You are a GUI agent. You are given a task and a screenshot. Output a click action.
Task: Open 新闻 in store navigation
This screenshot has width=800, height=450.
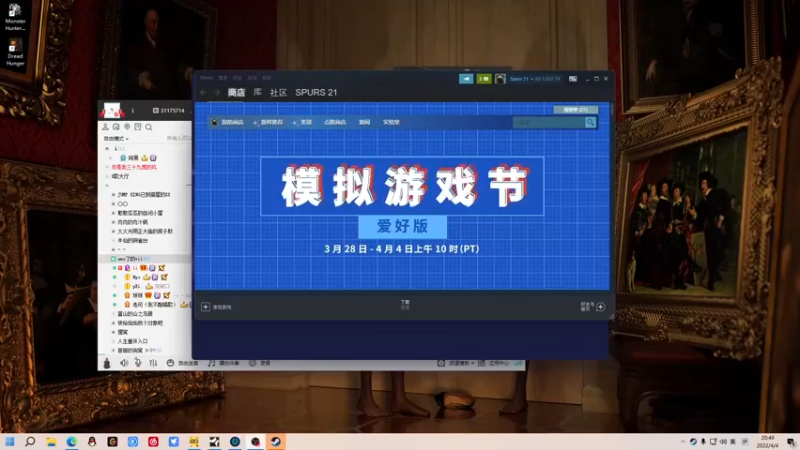[364, 122]
